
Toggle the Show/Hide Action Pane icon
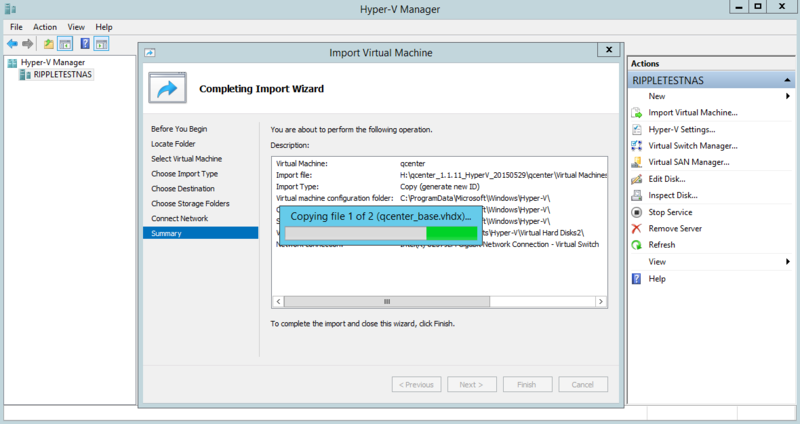point(101,44)
